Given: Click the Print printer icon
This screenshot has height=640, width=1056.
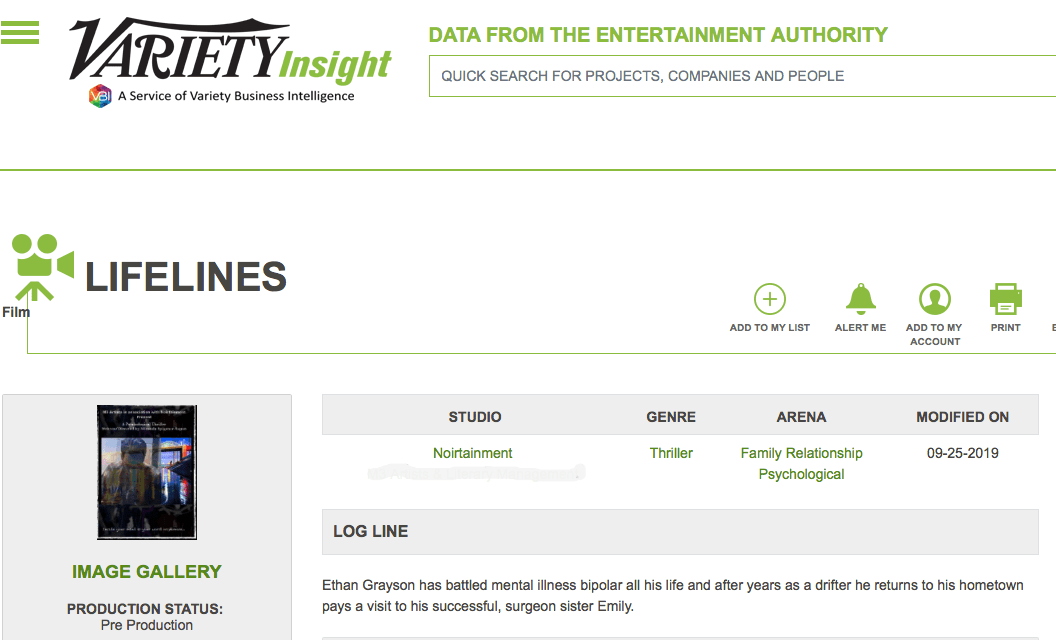Looking at the screenshot, I should pos(1005,299).
